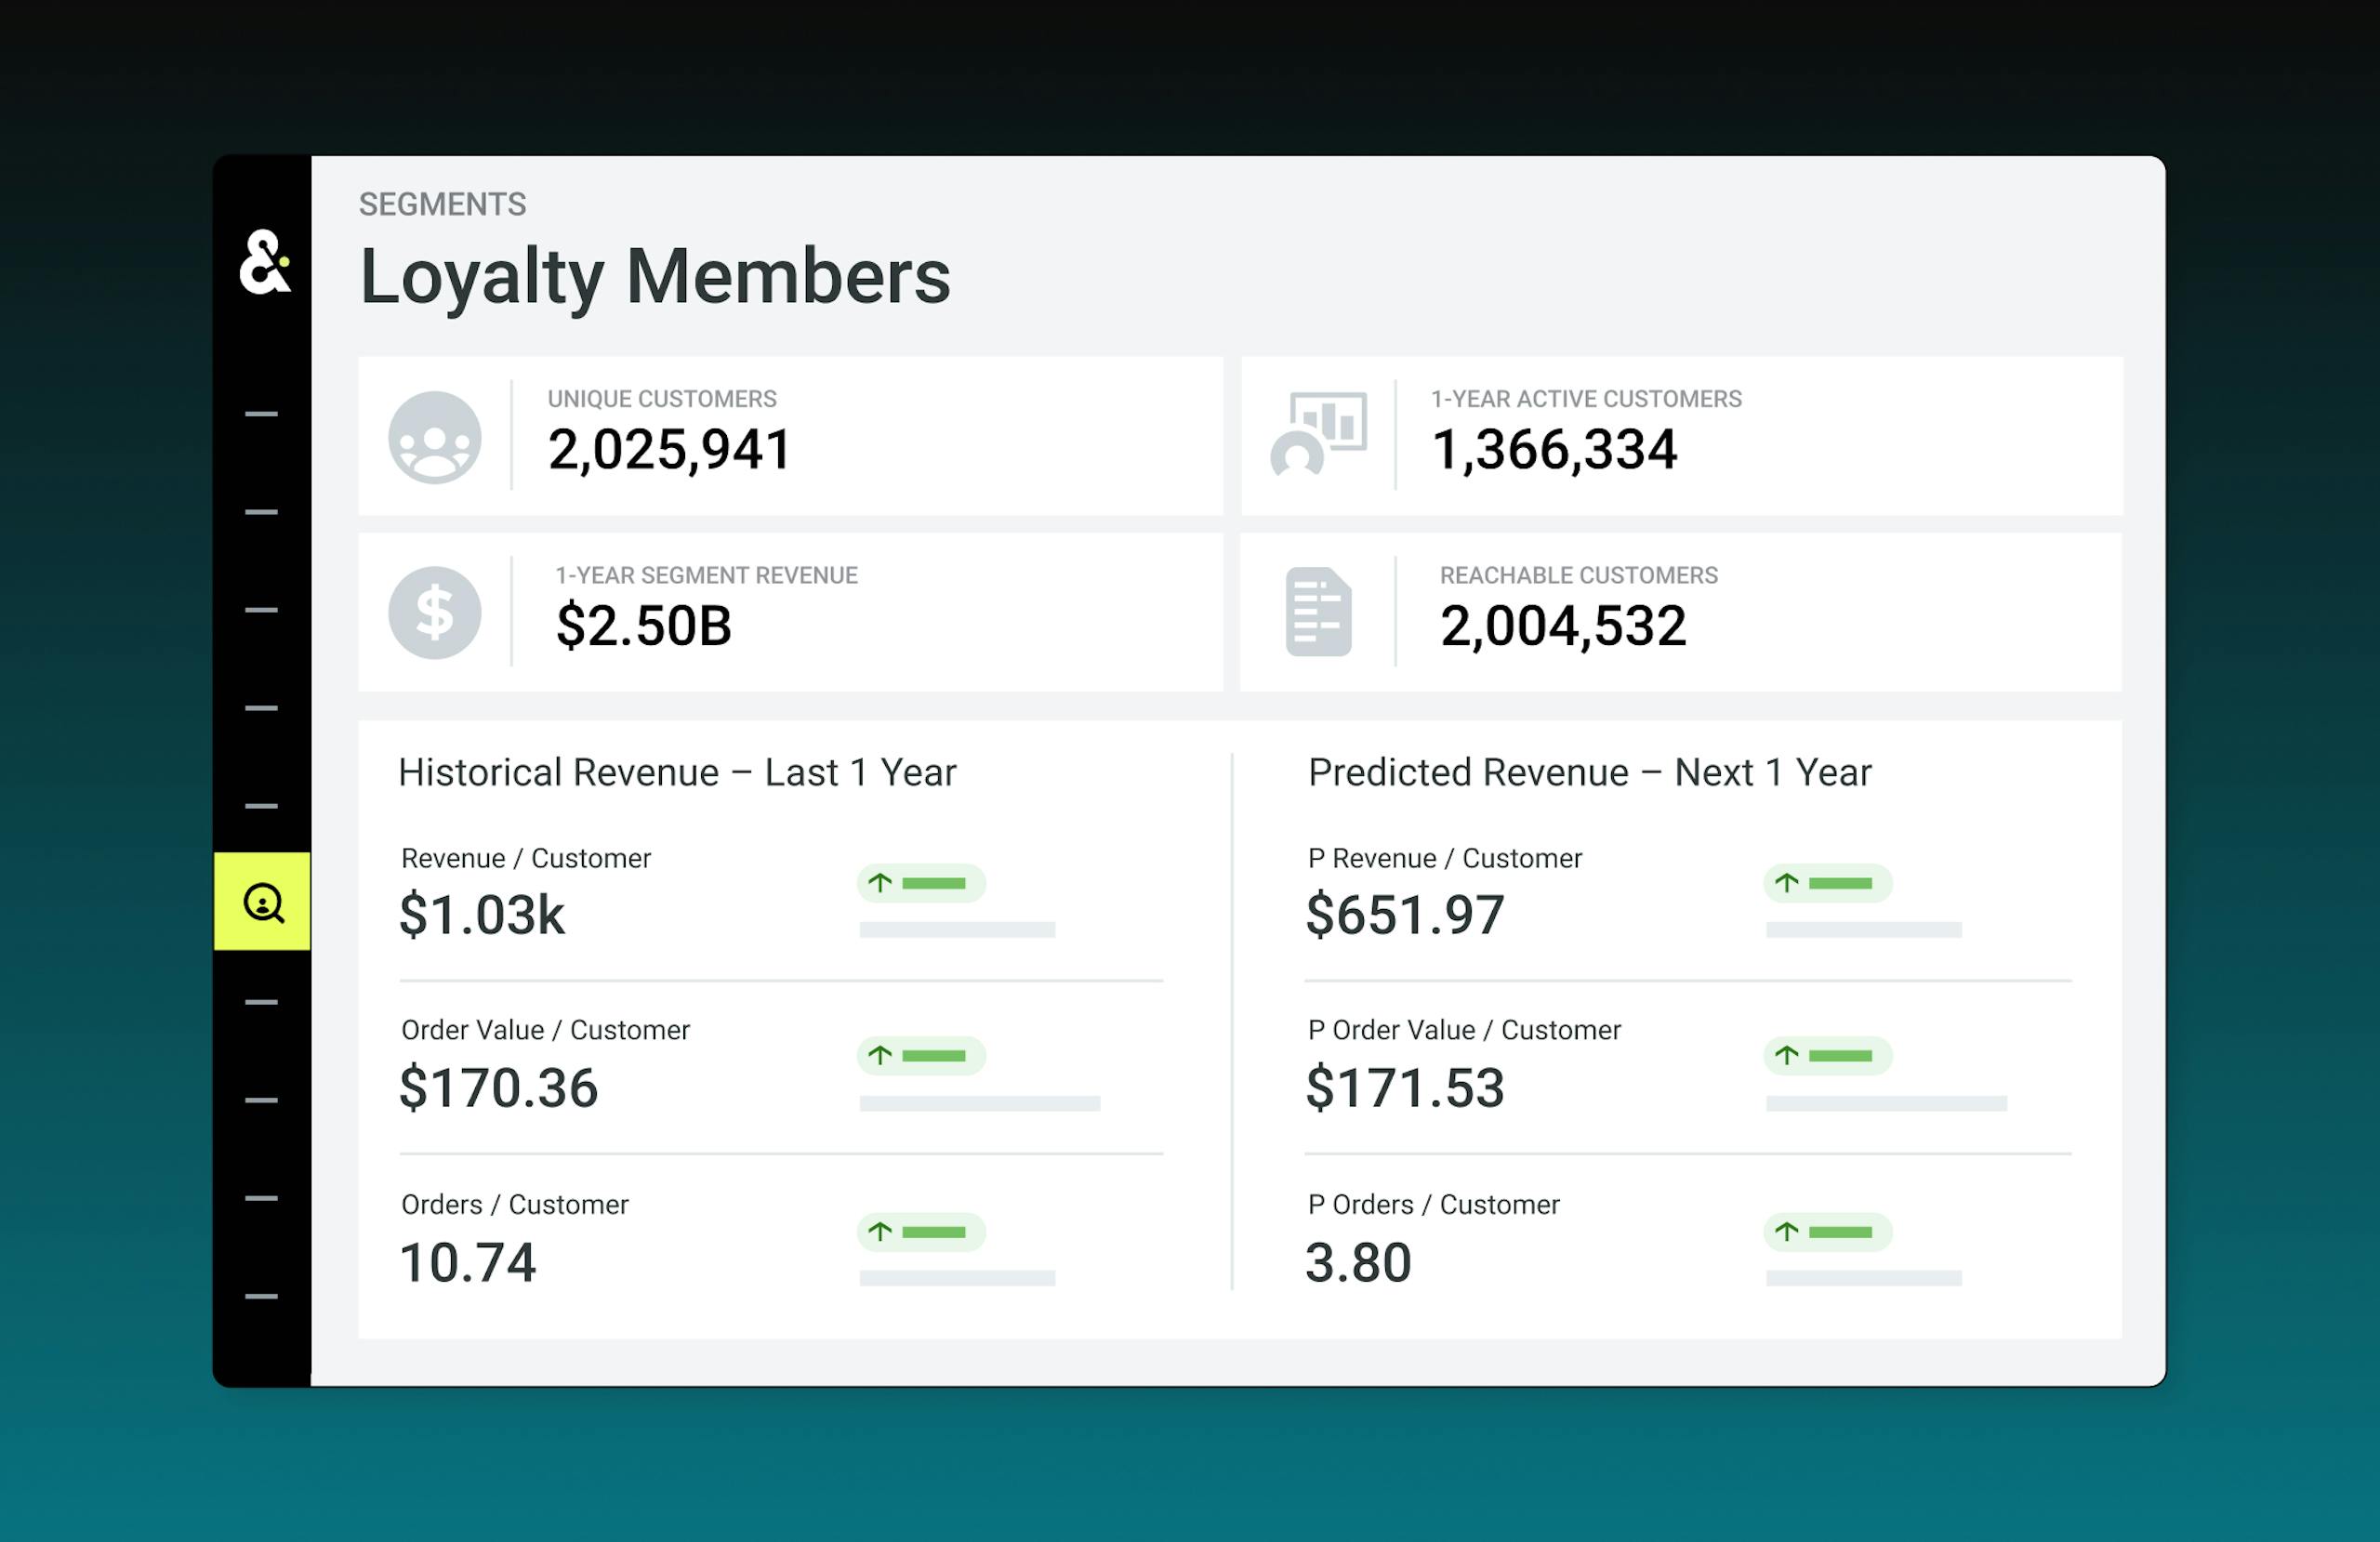
Task: Click the Order Value / Customer trend badge
Action: point(921,1056)
